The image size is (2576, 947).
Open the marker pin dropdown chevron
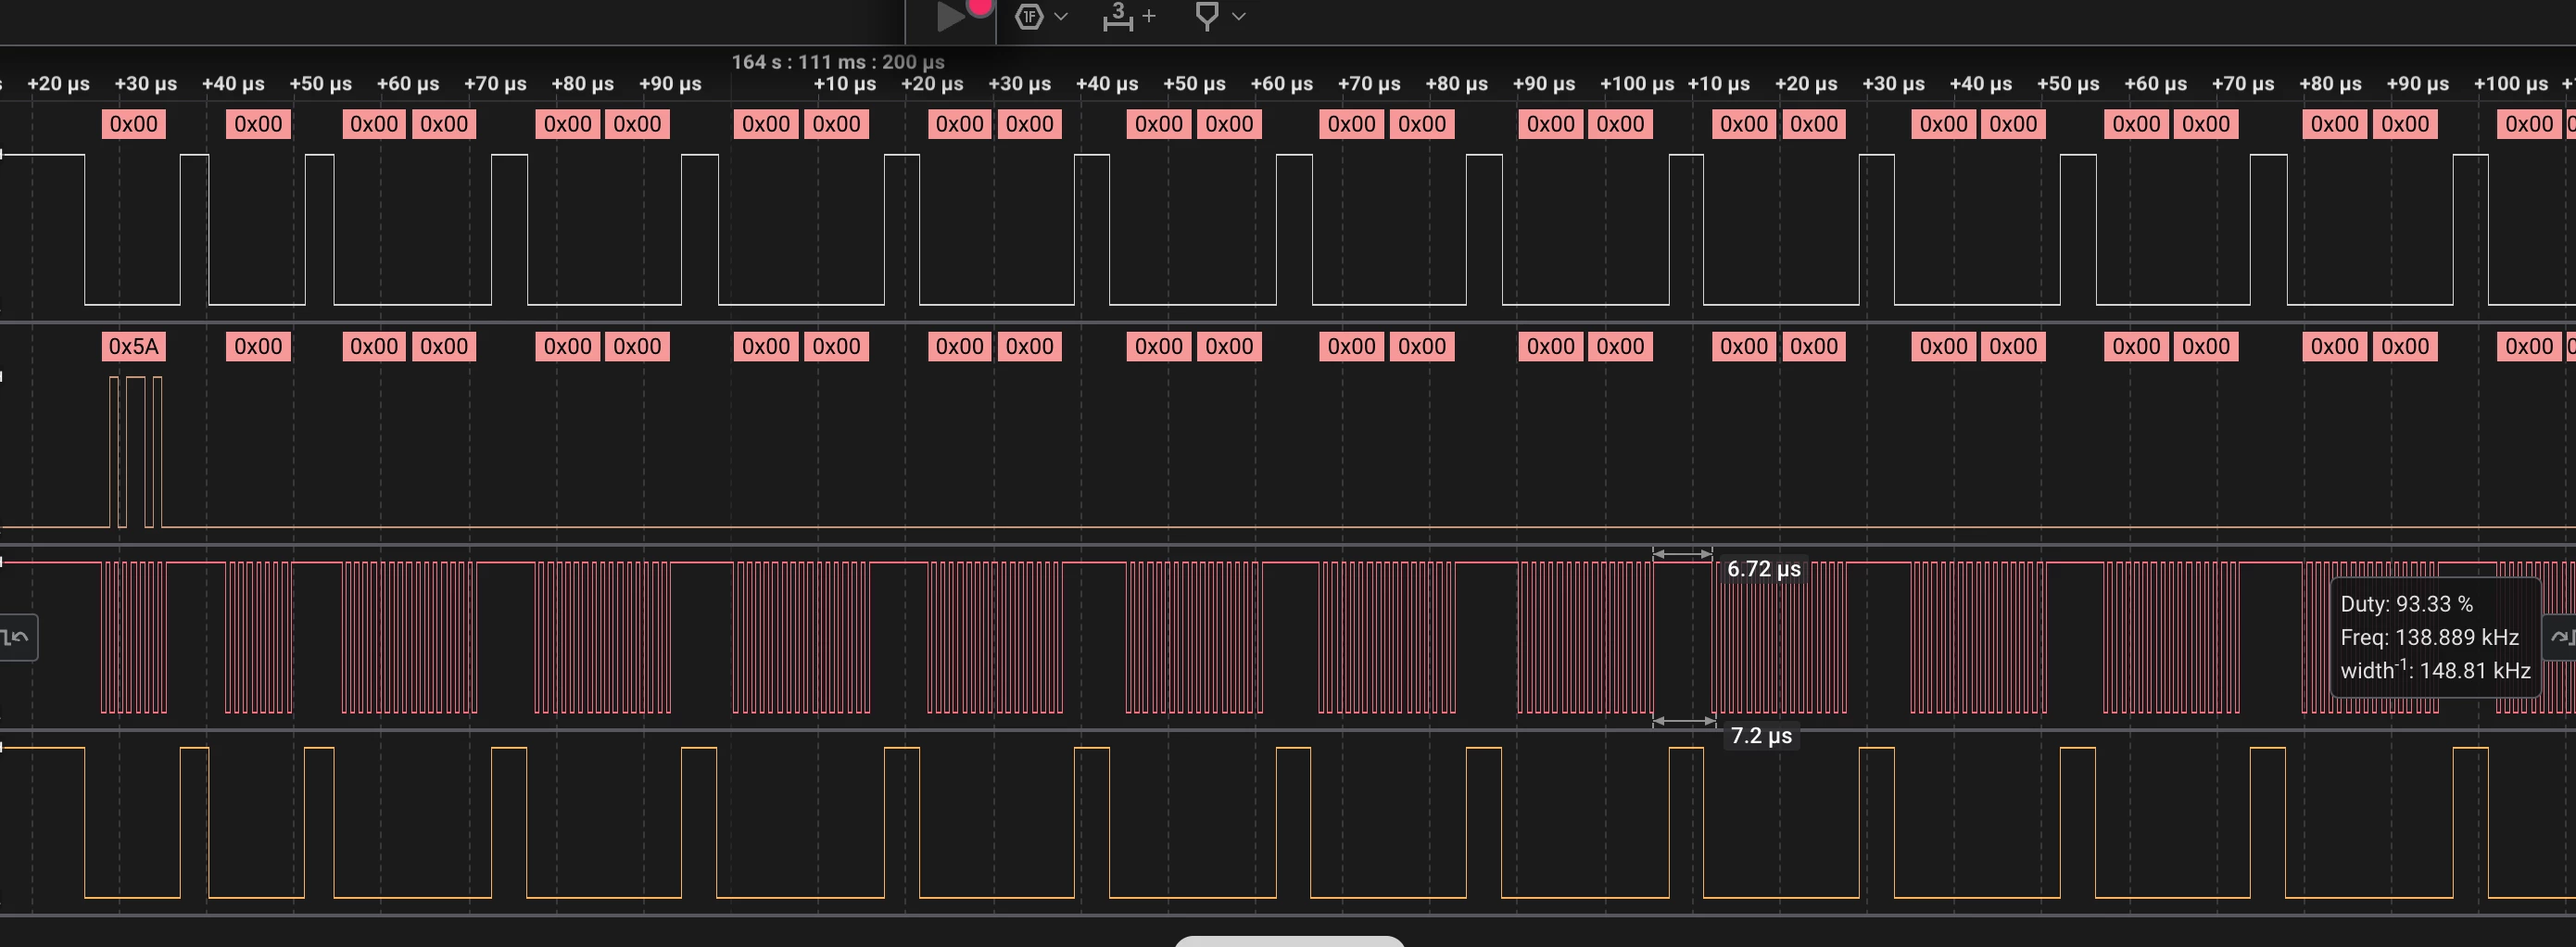1239,16
